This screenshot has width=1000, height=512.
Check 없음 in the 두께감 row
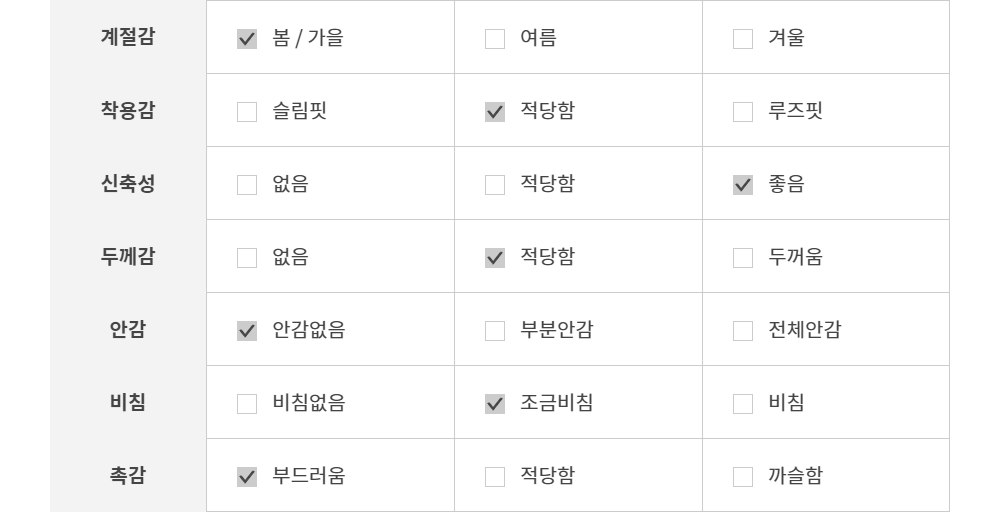pyautogui.click(x=247, y=258)
